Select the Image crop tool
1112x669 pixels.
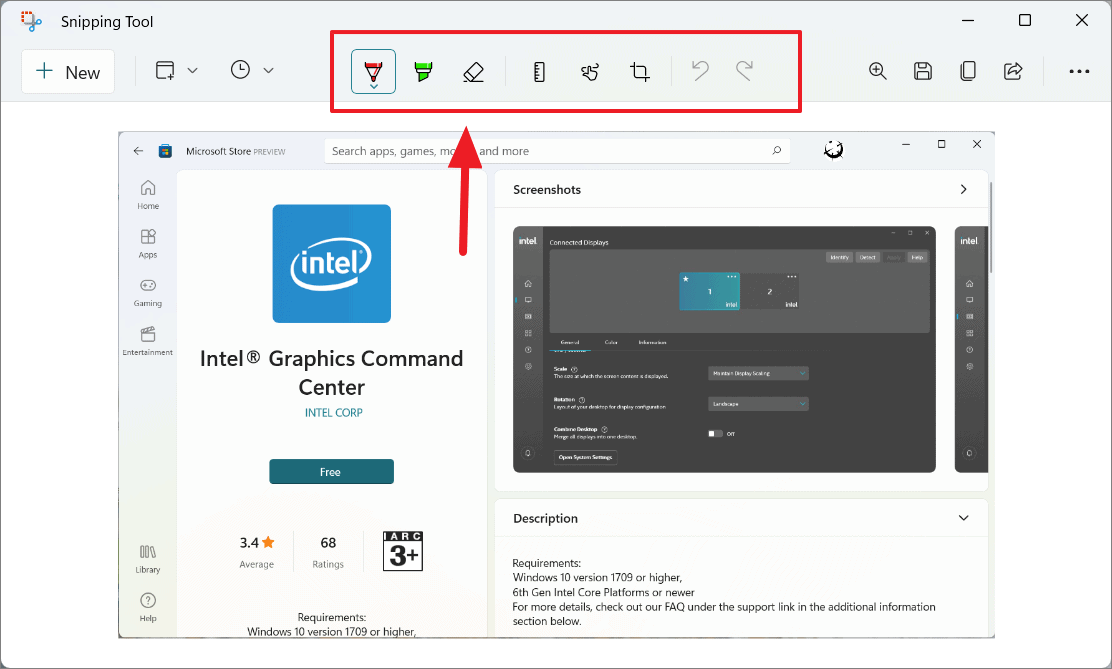[x=639, y=71]
